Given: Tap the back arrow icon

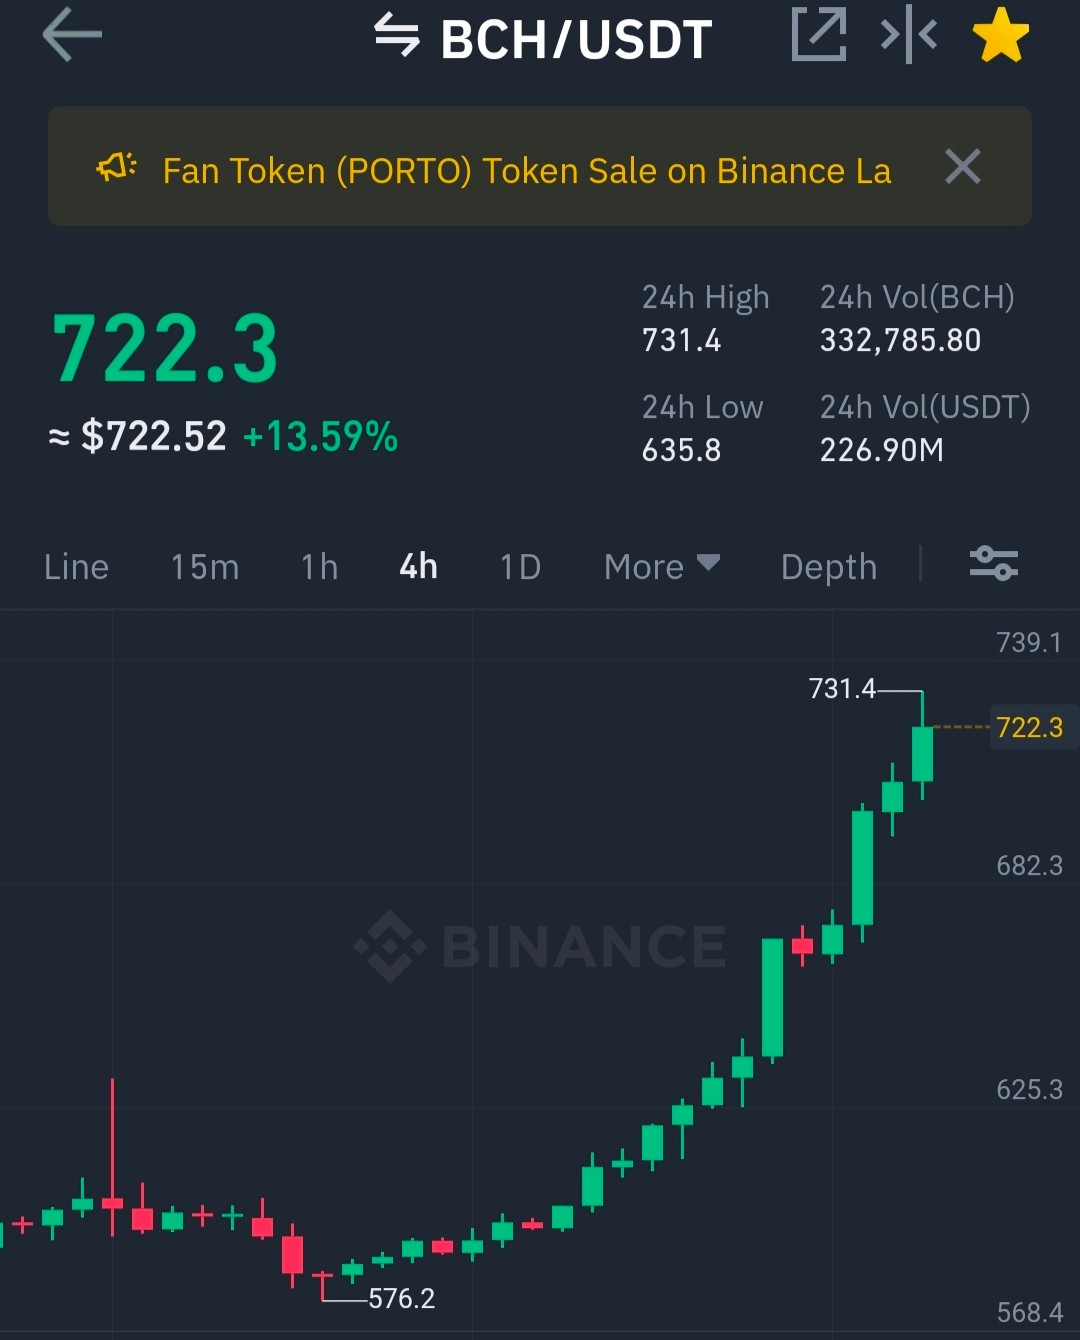Looking at the screenshot, I should tap(72, 35).
